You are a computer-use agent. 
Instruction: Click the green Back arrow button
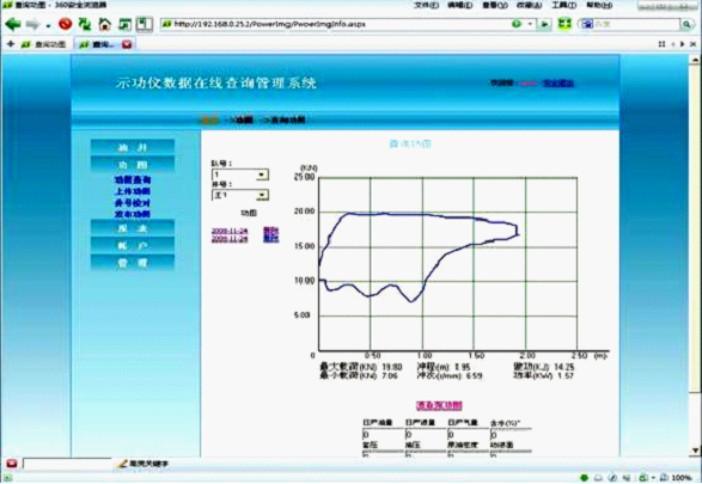[x=13, y=24]
